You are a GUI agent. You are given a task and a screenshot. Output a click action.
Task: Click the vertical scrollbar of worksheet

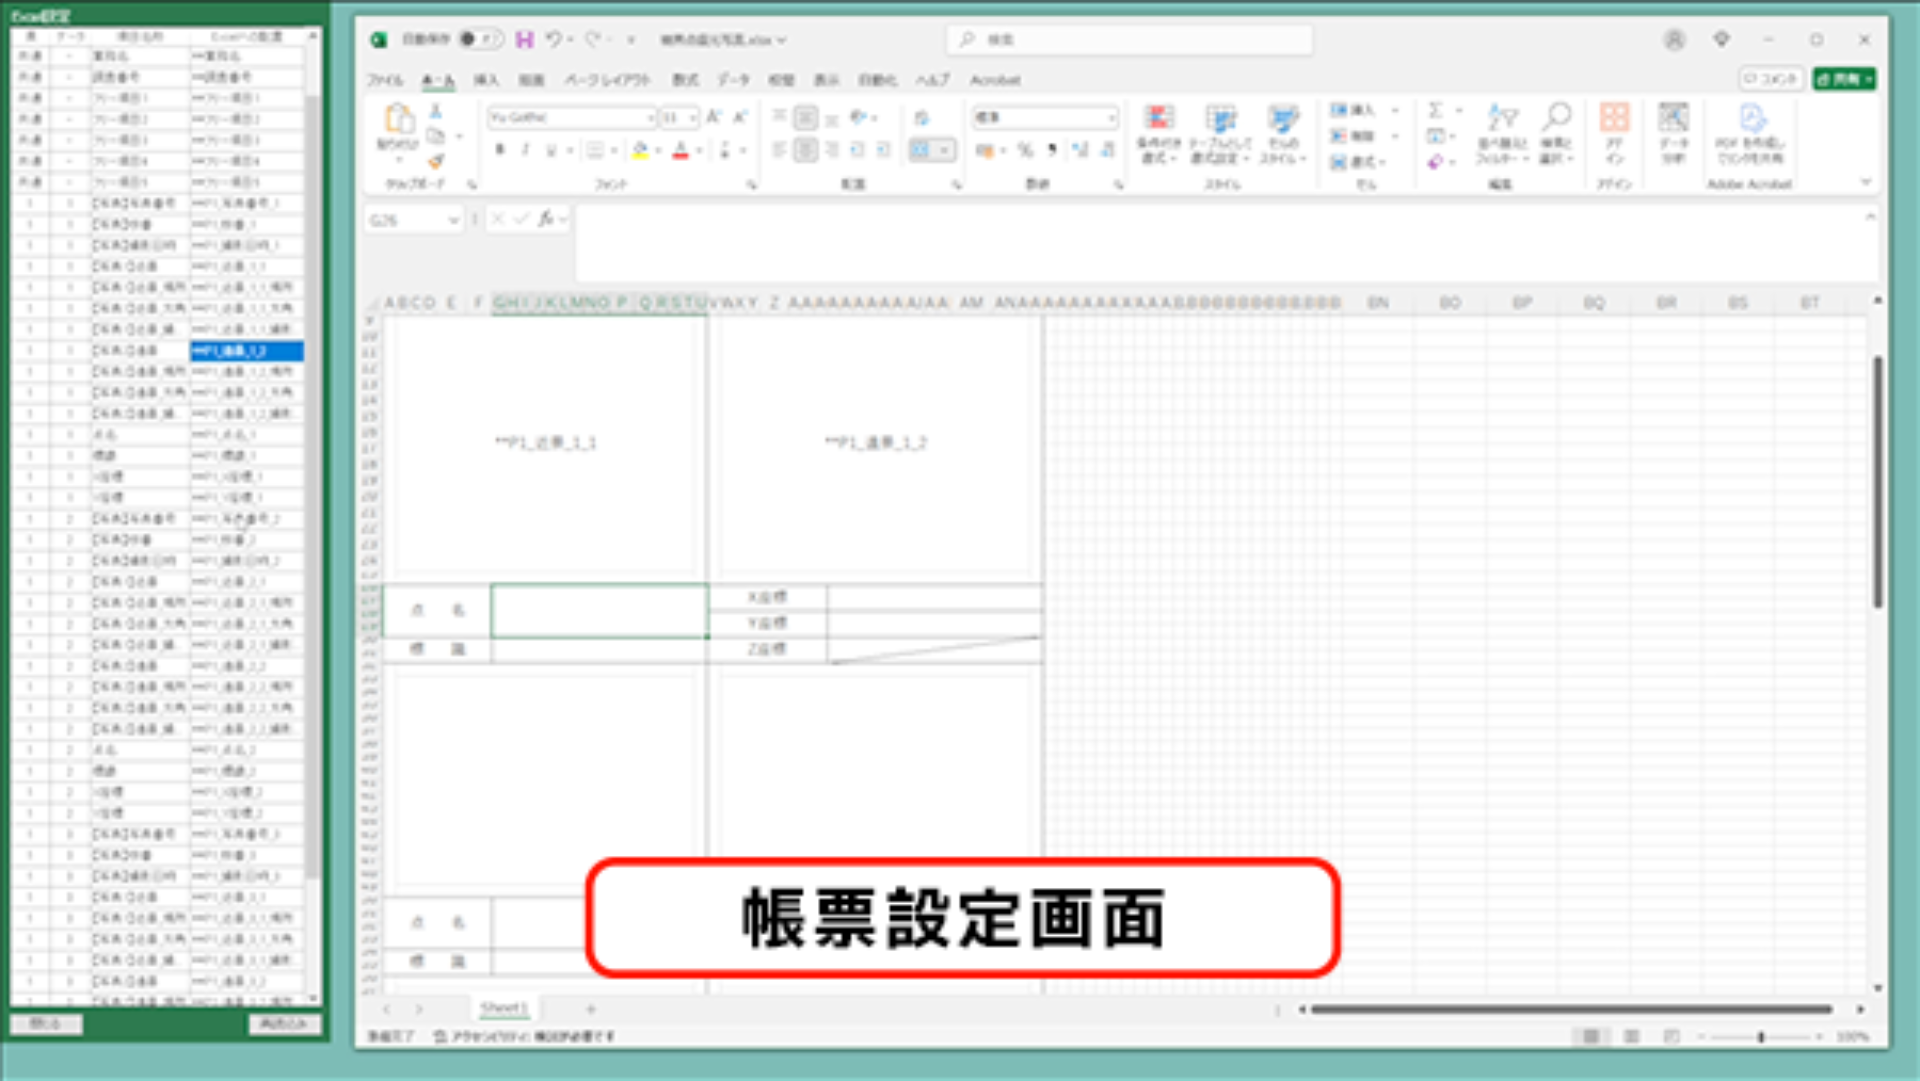coord(1877,480)
